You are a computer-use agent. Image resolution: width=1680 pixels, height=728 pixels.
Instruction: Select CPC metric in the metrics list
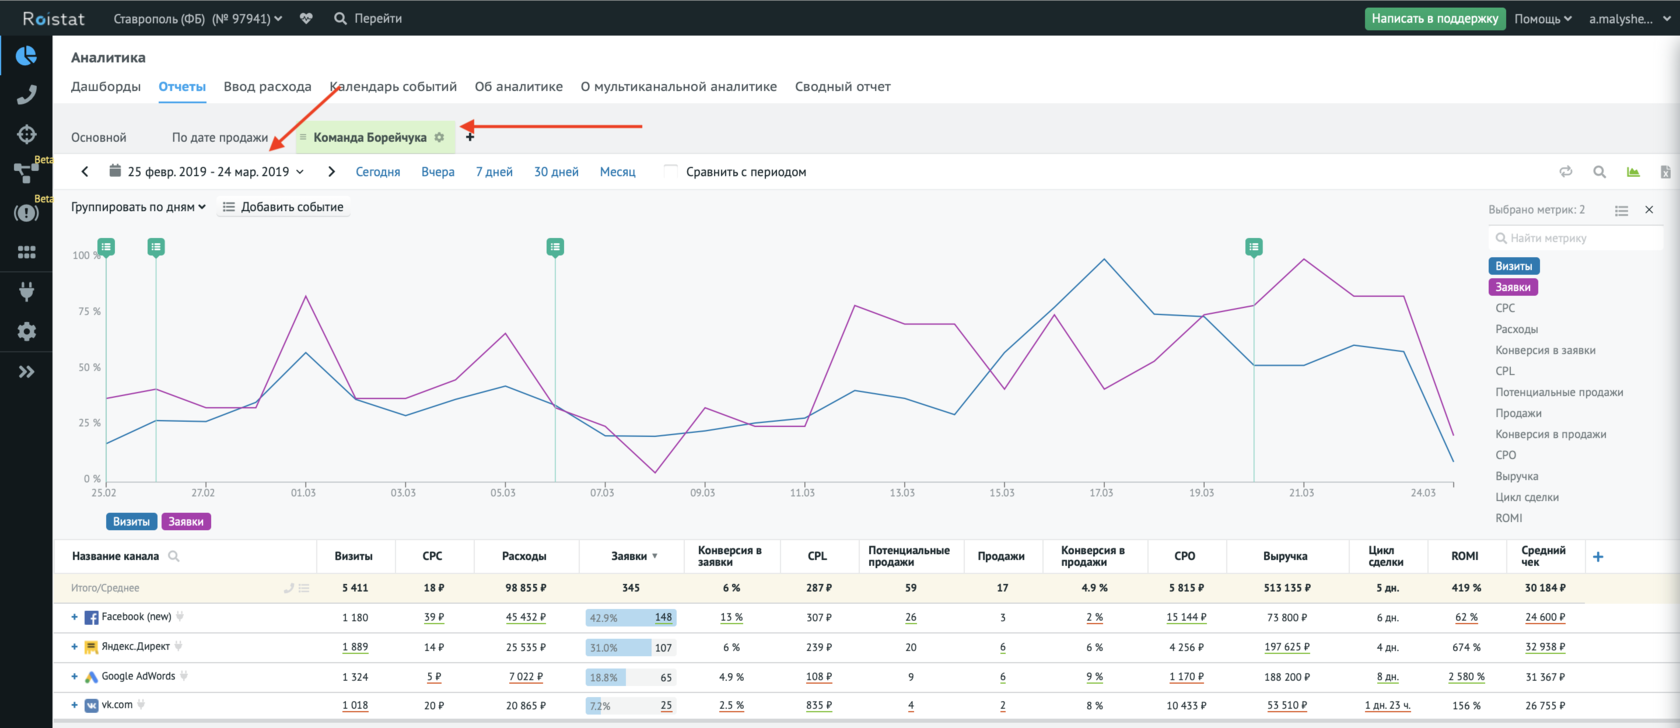[x=1505, y=308]
